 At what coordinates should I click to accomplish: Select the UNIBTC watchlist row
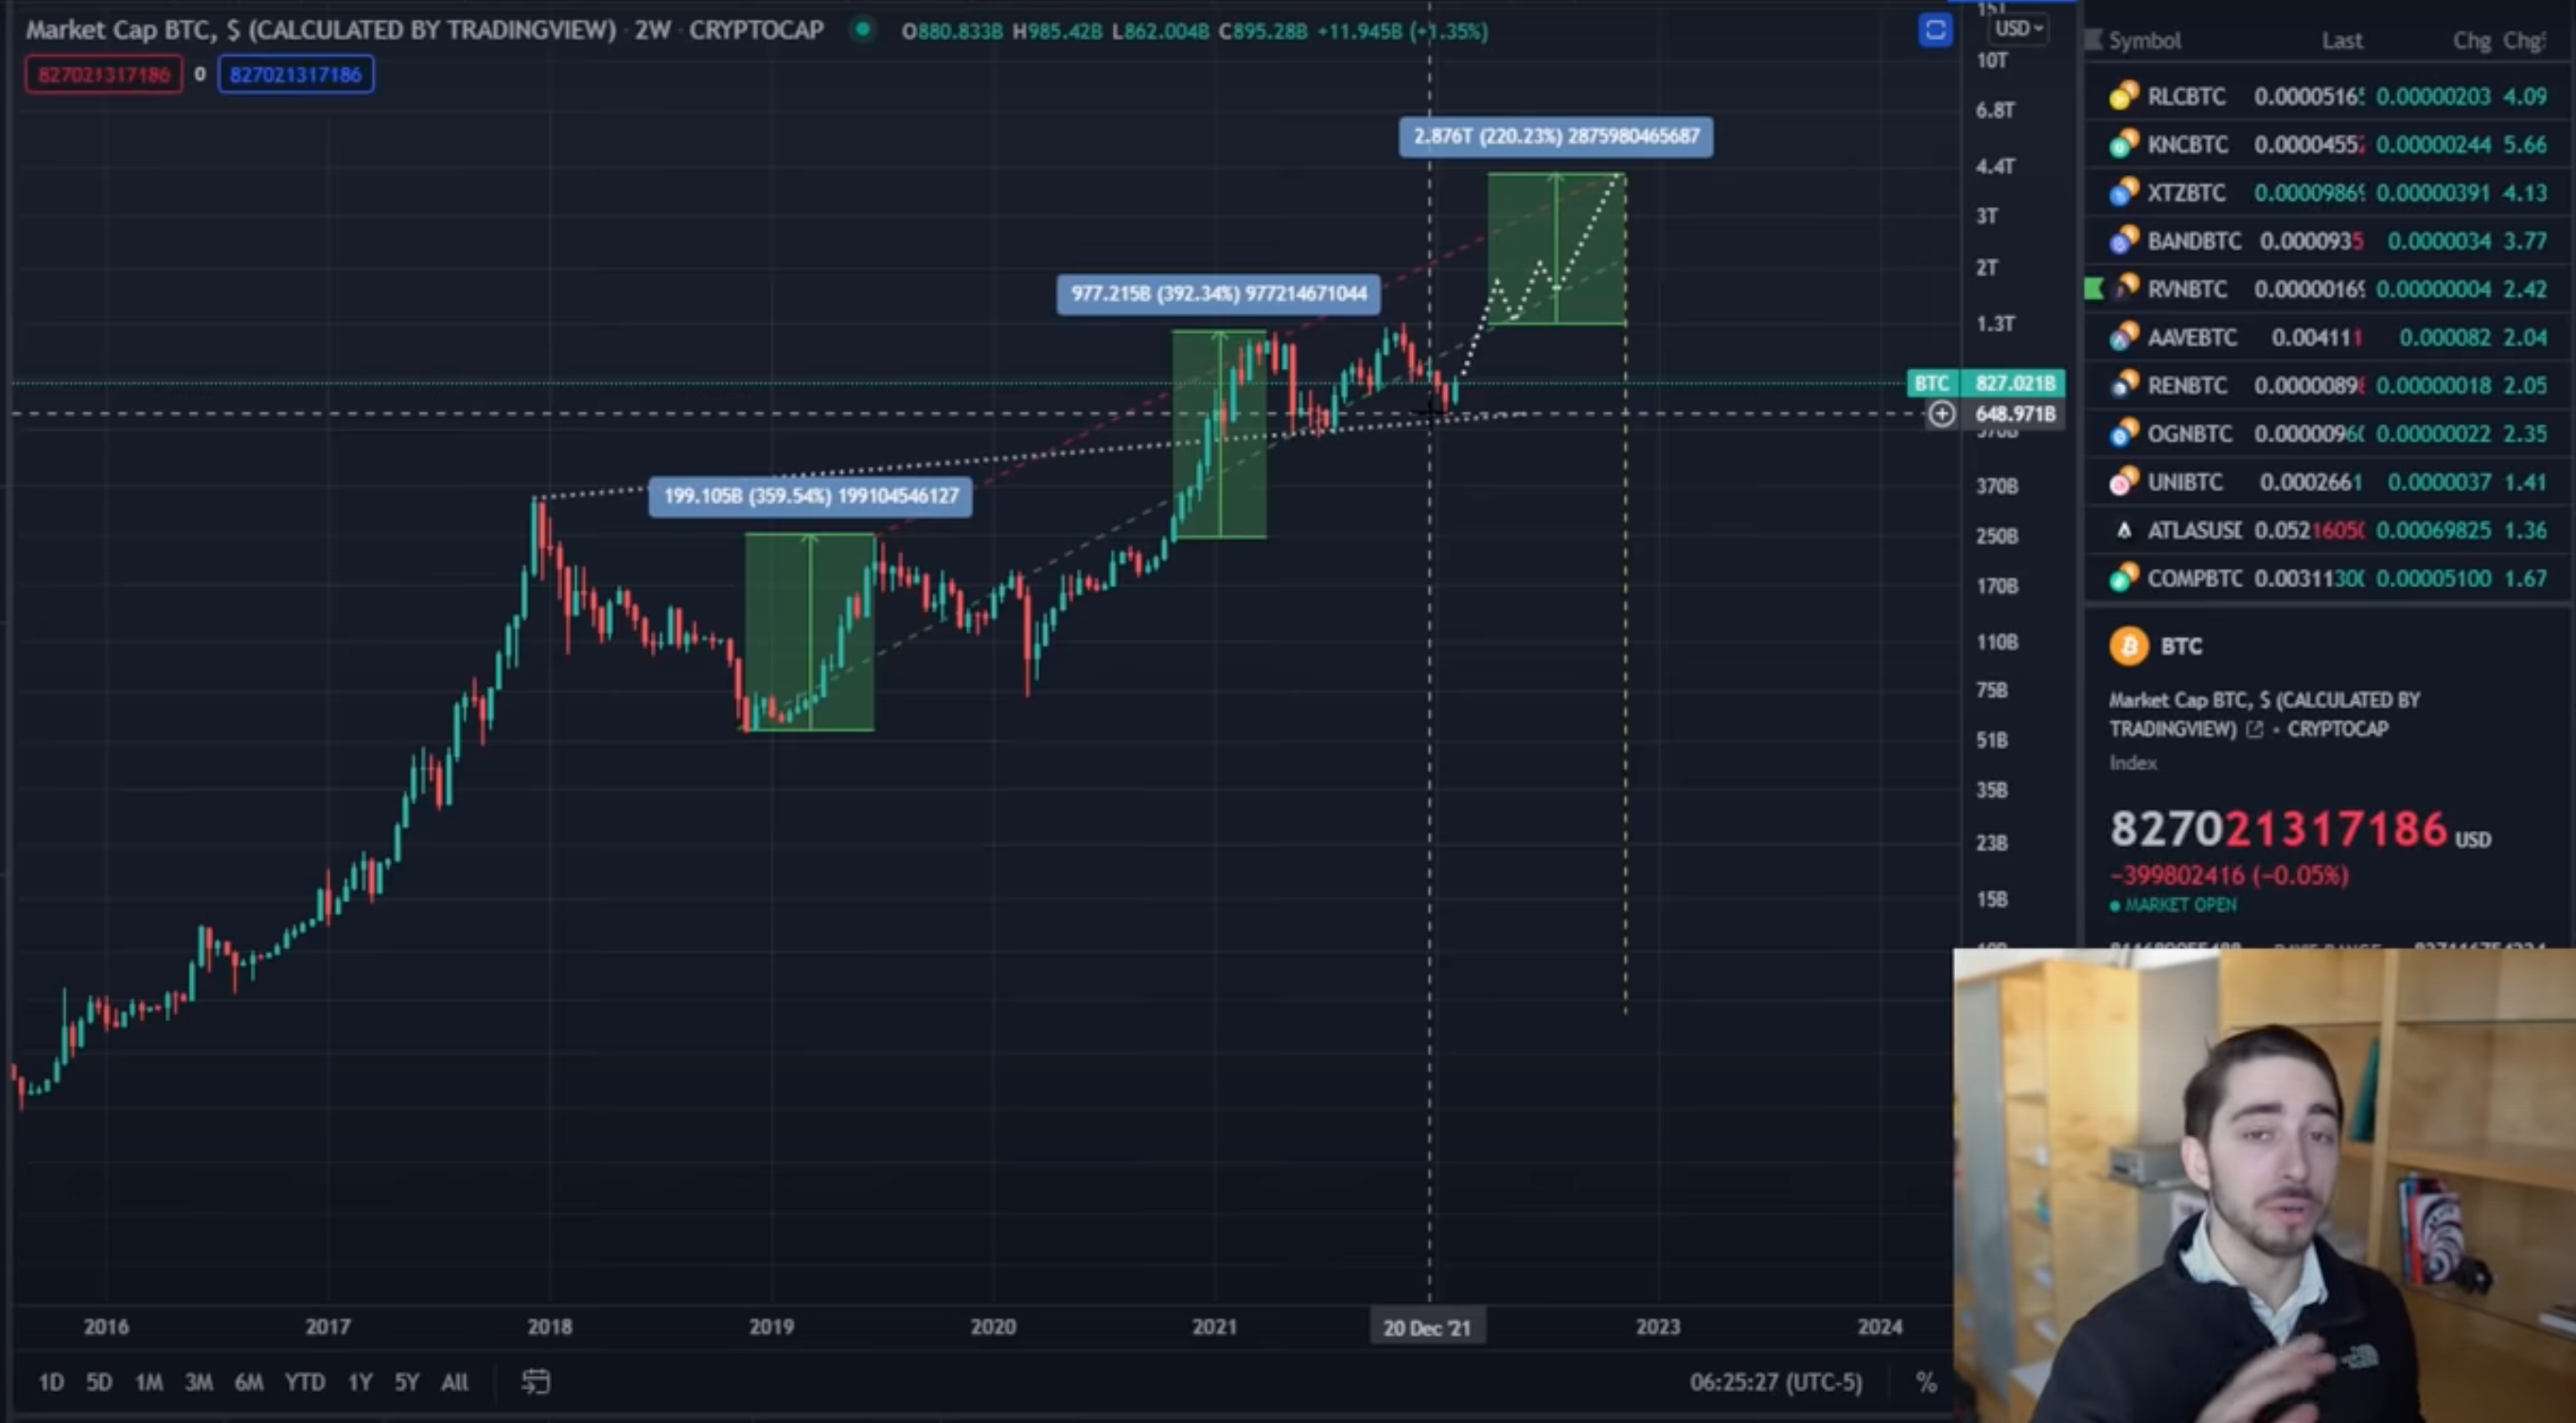pos(2328,482)
